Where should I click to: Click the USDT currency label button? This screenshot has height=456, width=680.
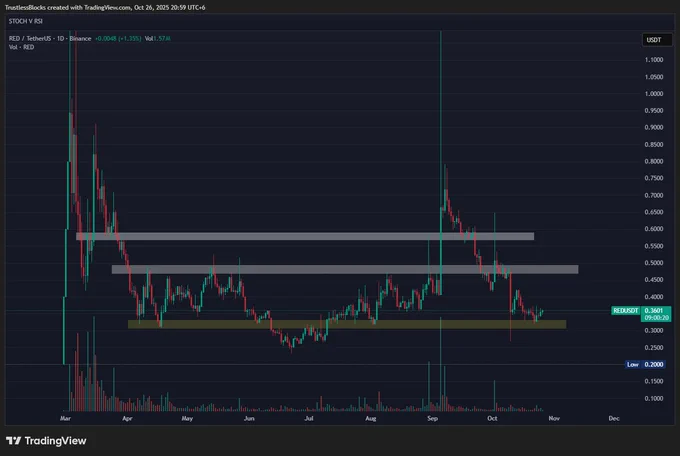point(656,39)
